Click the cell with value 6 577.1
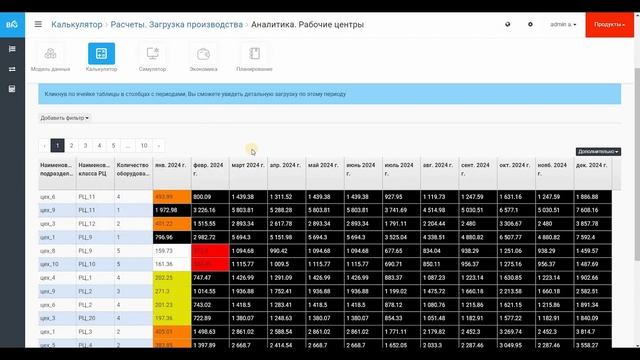Viewport: 640px width, 360px height. coord(516,210)
